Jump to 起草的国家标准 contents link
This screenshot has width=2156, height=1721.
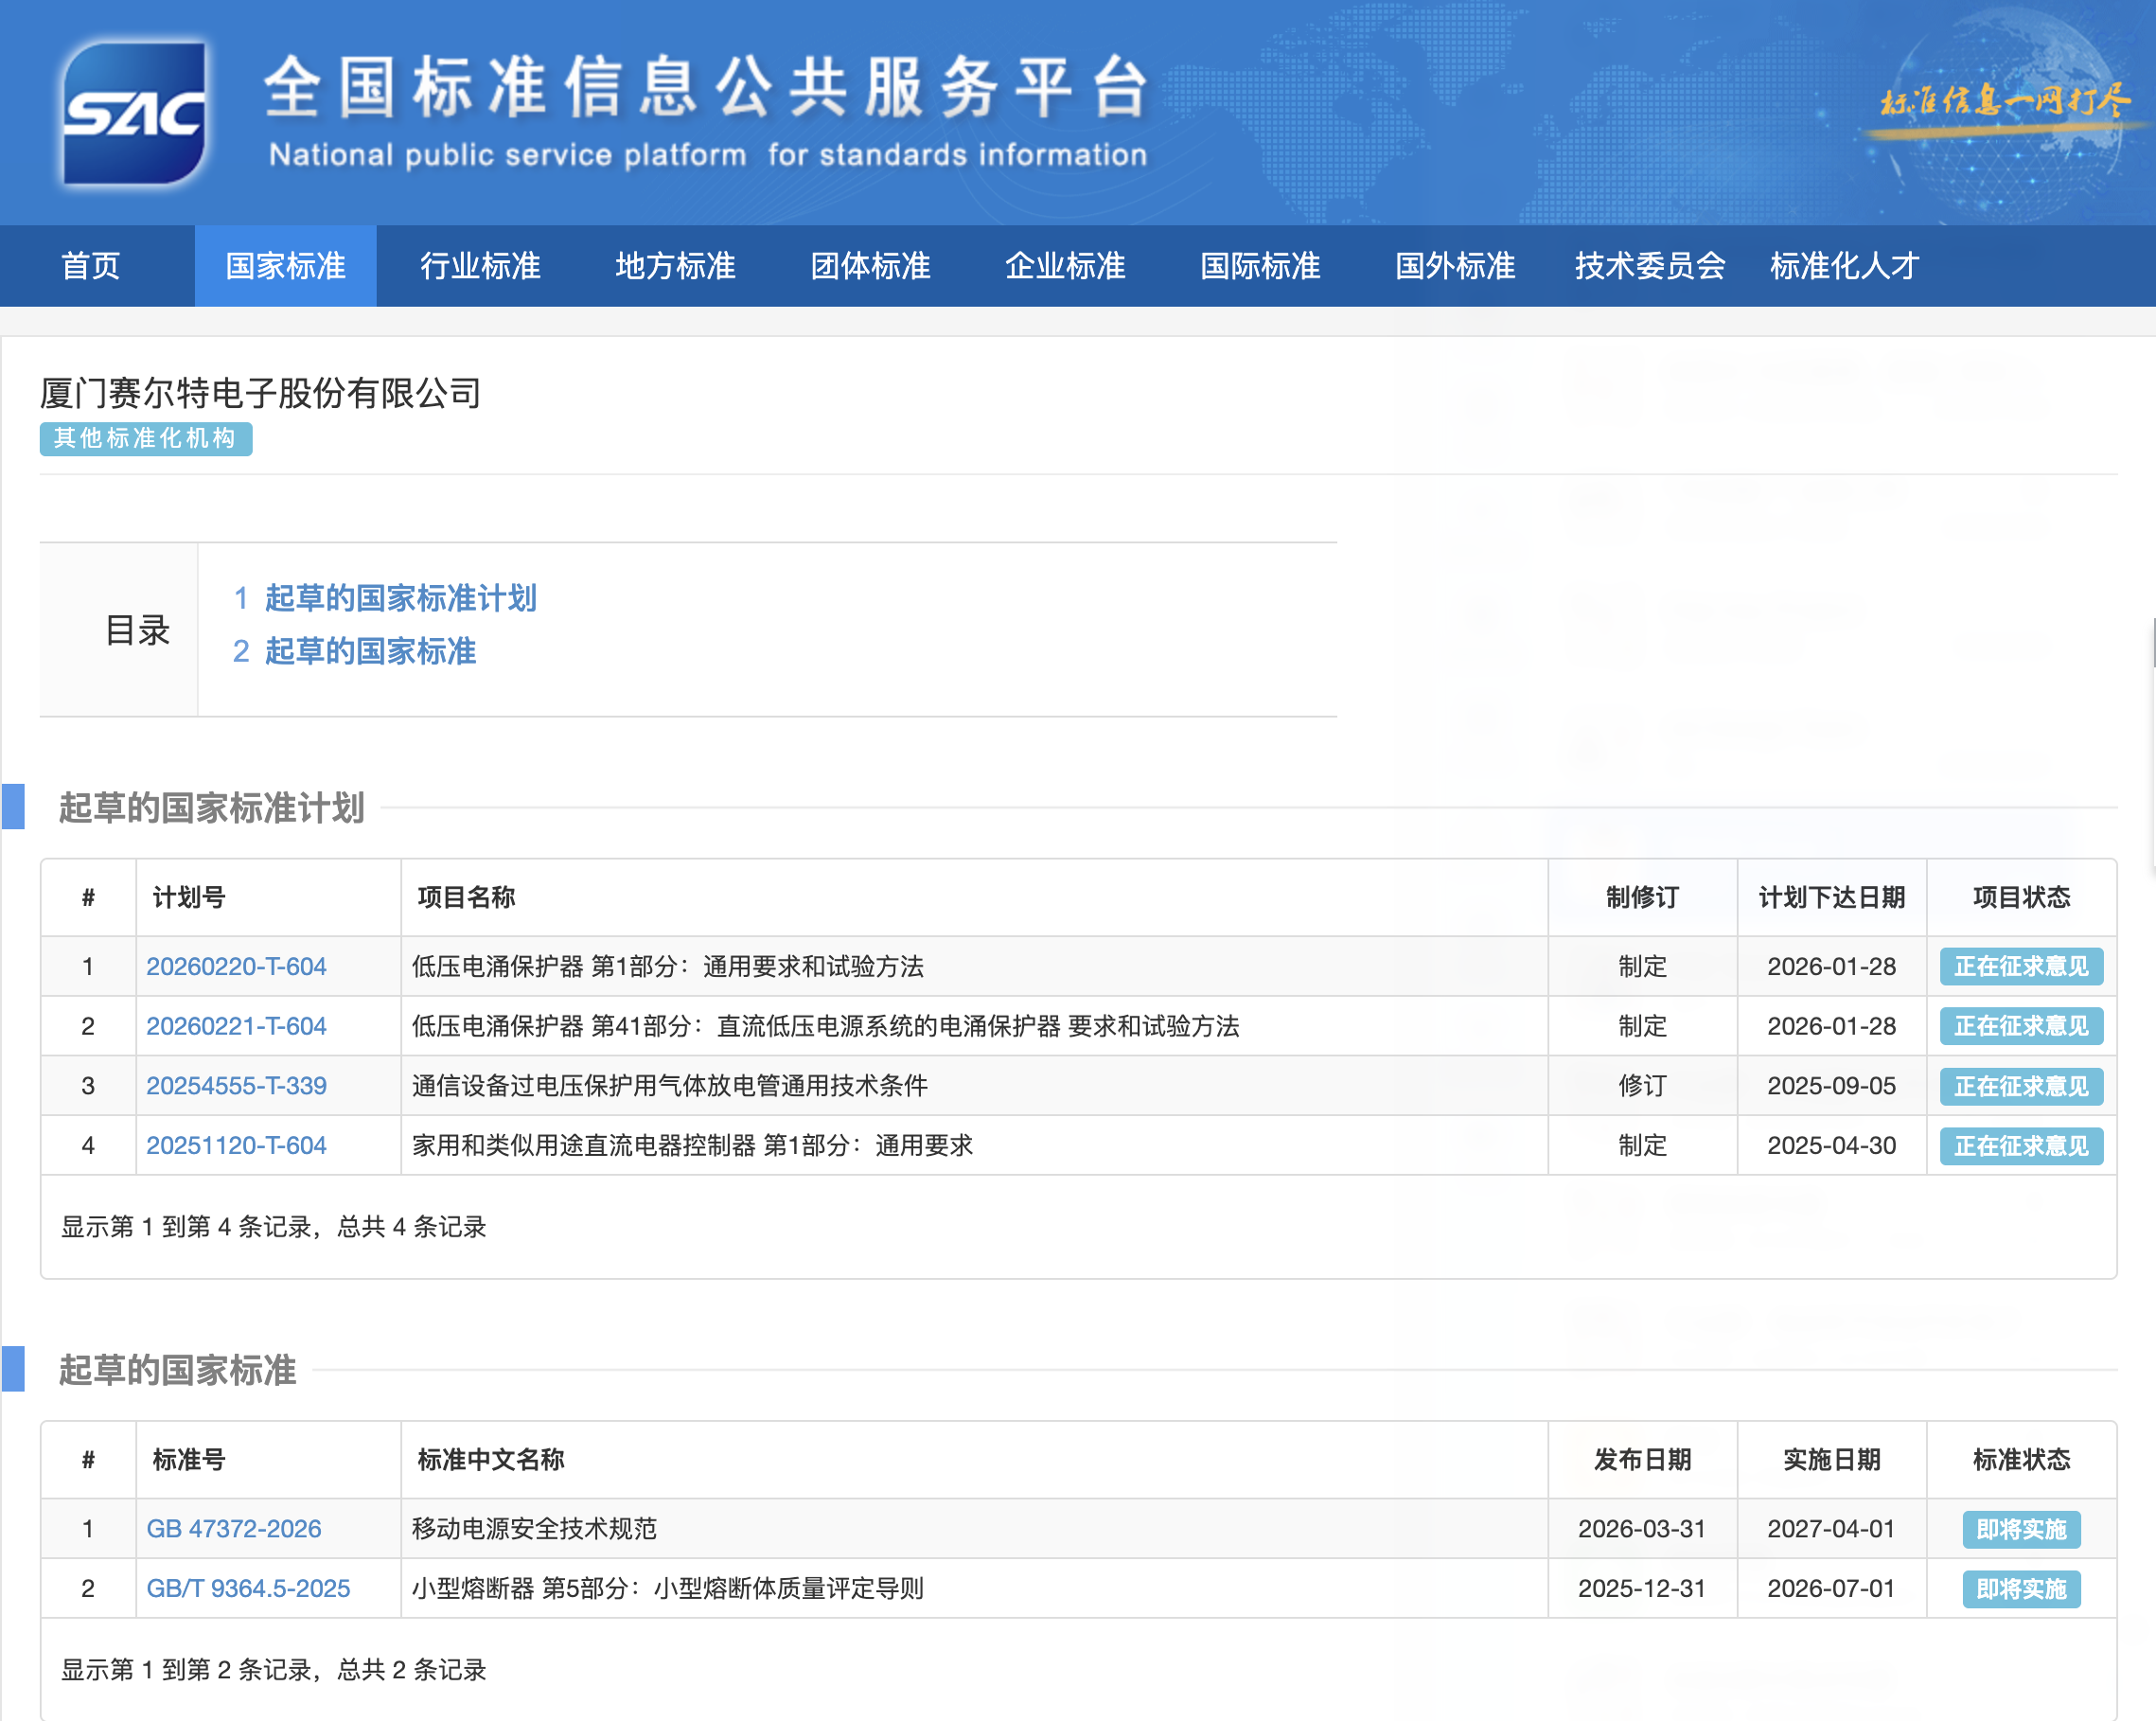[370, 651]
